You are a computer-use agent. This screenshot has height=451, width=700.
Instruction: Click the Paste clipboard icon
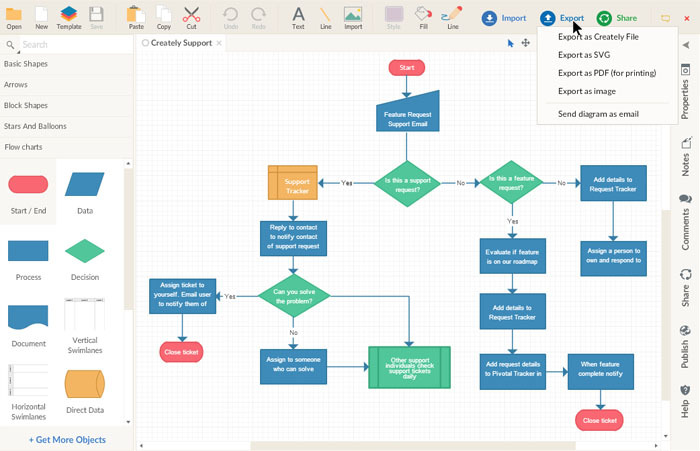coord(138,15)
